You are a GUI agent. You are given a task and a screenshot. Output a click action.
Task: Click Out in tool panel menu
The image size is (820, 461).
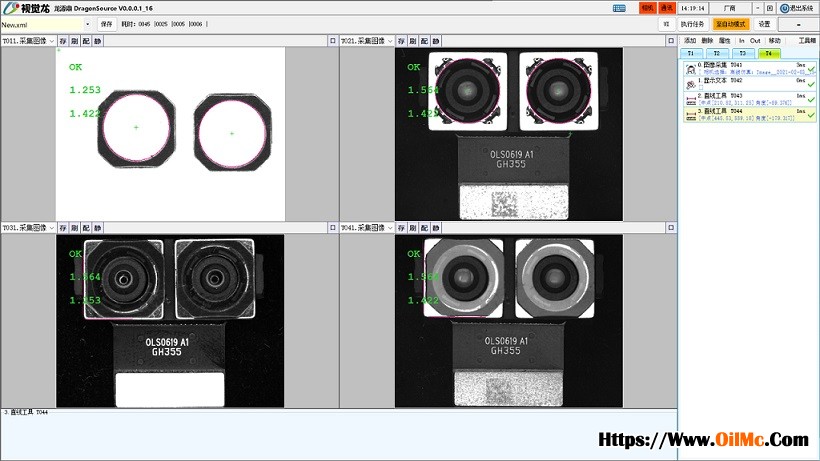(x=755, y=41)
